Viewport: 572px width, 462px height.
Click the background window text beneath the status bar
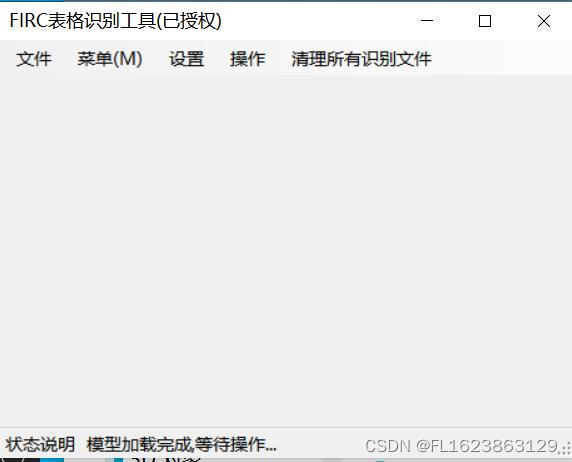tap(166, 459)
